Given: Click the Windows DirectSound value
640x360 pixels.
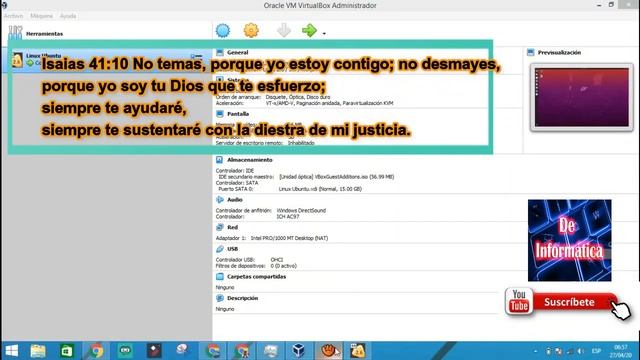Looking at the screenshot, I should [301, 211].
